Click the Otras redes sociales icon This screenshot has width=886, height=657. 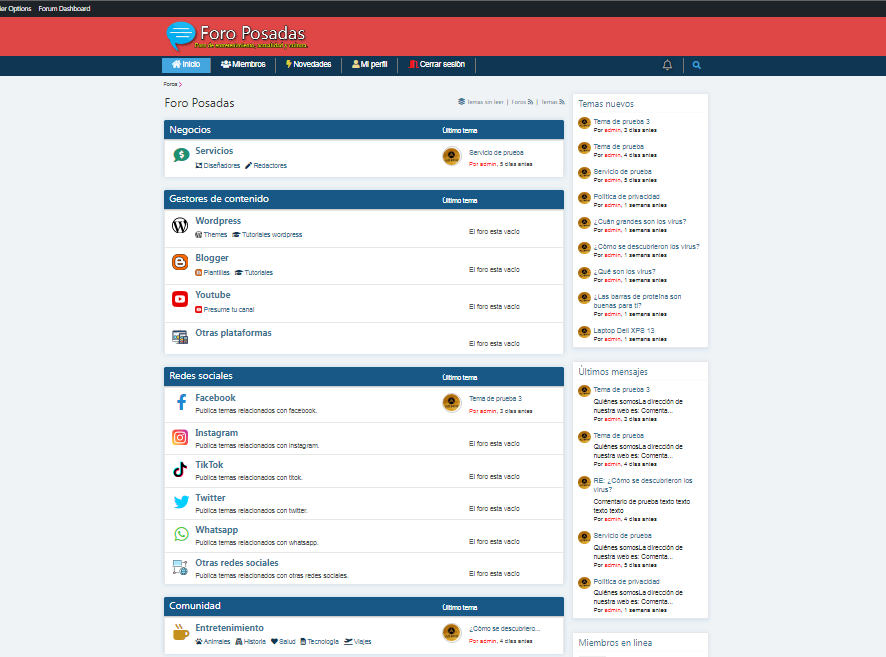180,567
